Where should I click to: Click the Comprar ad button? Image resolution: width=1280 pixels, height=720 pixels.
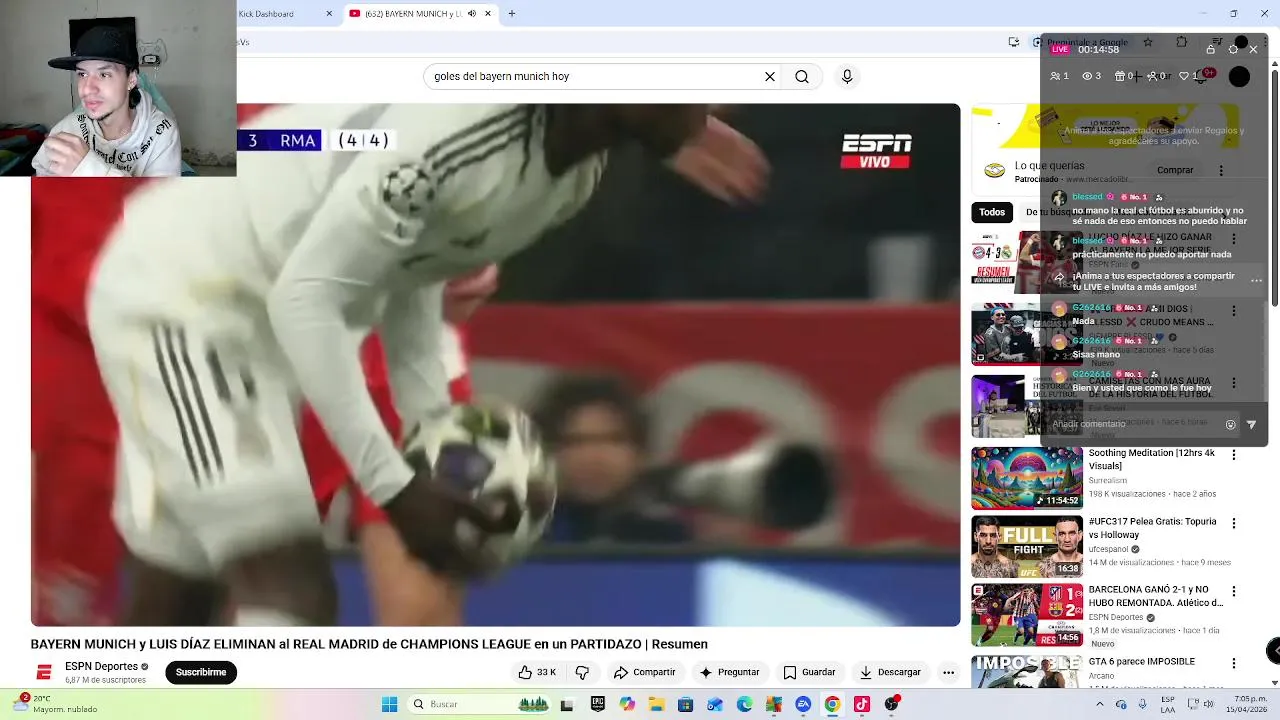(1175, 170)
